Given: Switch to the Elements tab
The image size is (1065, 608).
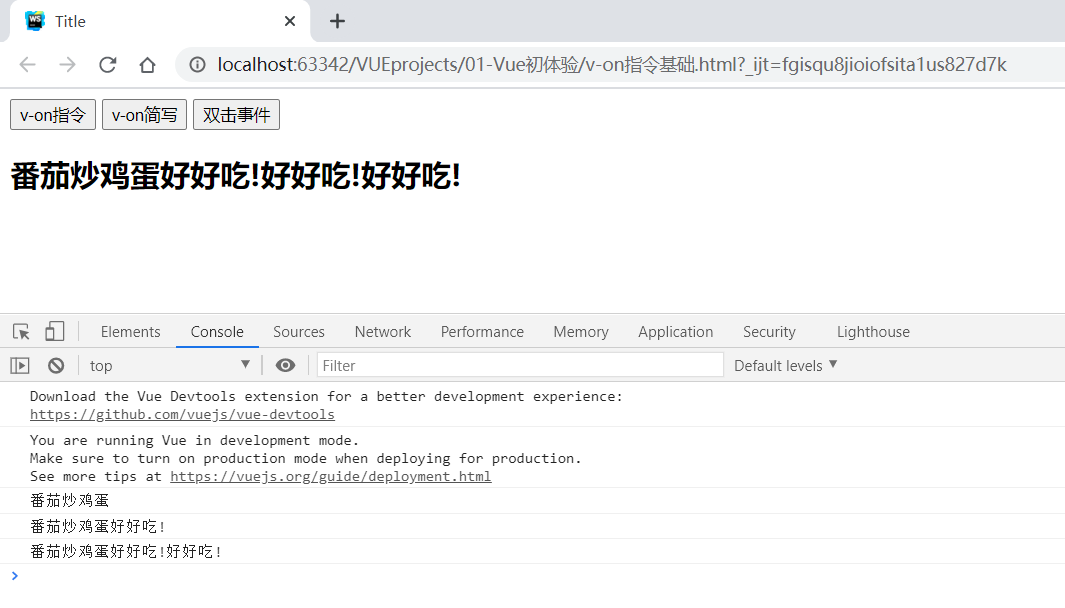Looking at the screenshot, I should tap(130, 332).
